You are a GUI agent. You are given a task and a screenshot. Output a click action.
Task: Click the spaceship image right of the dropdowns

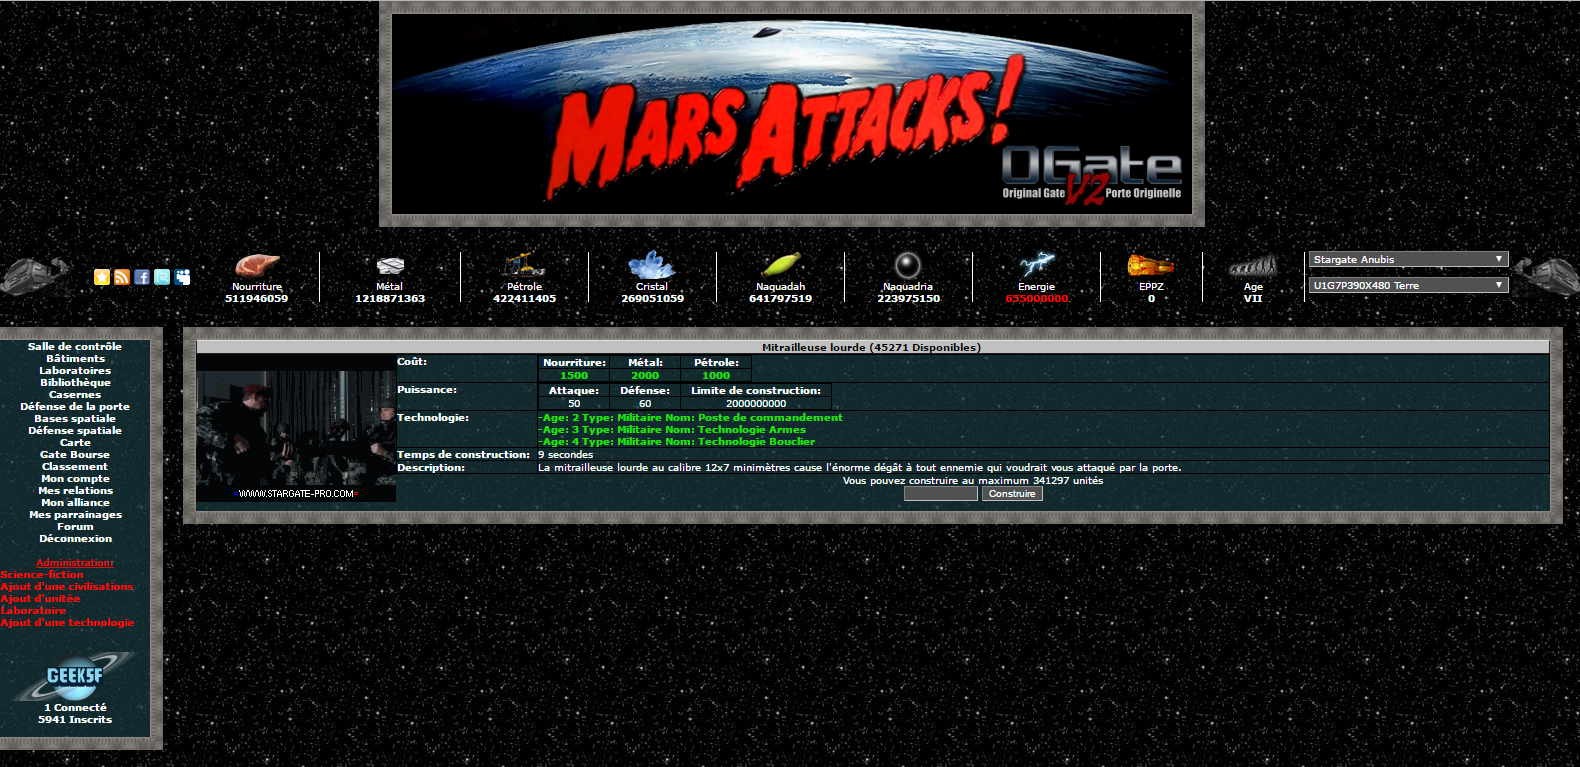(x=1546, y=276)
